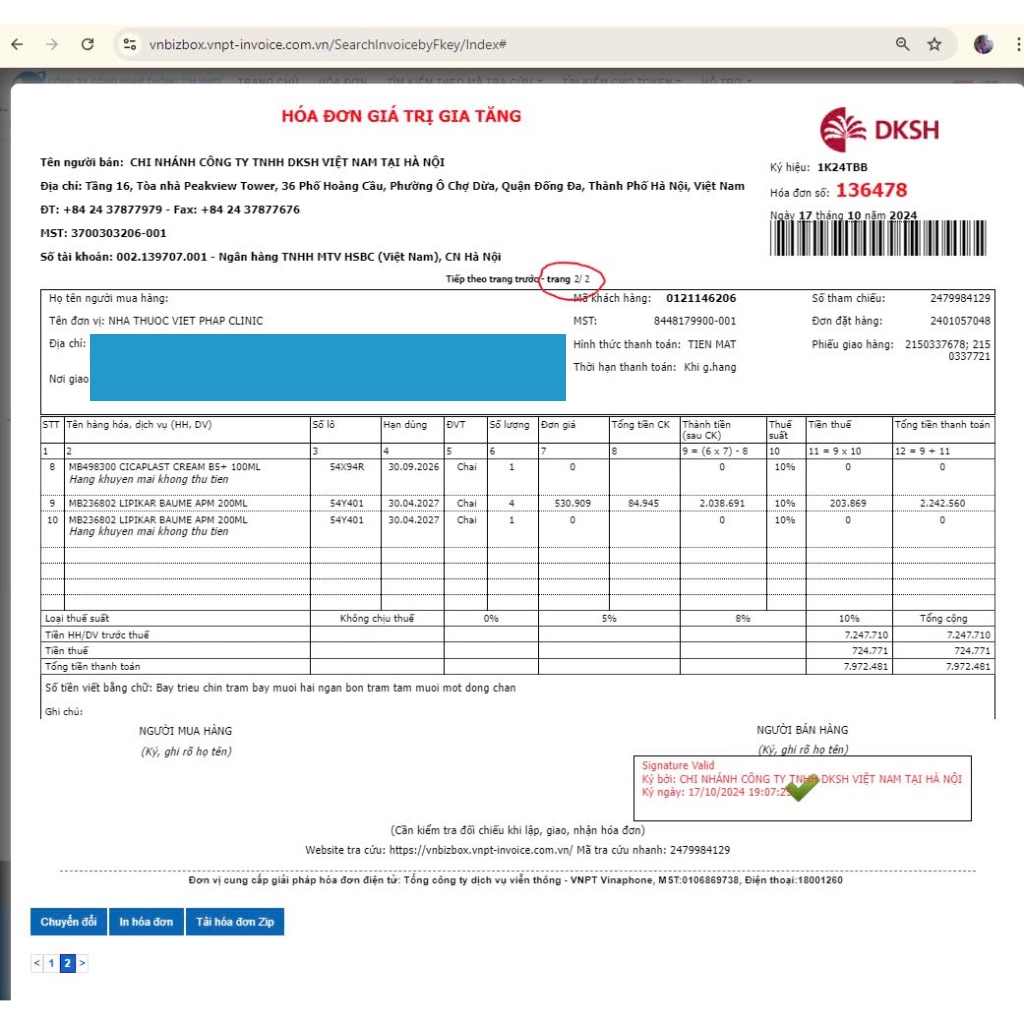Image resolution: width=1024 pixels, height=1024 pixels.
Task: Click expiry date 30.09.2026
Action: 413,467
